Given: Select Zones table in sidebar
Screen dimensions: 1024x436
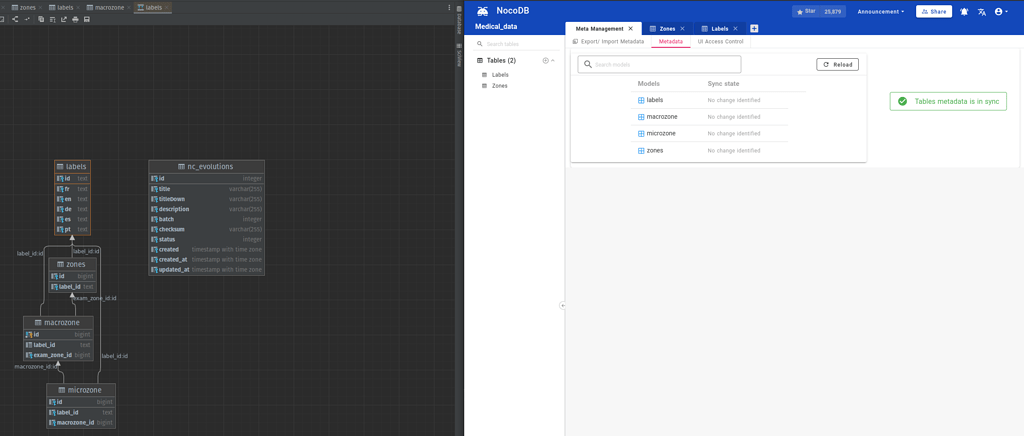Looking at the screenshot, I should pyautogui.click(x=499, y=86).
